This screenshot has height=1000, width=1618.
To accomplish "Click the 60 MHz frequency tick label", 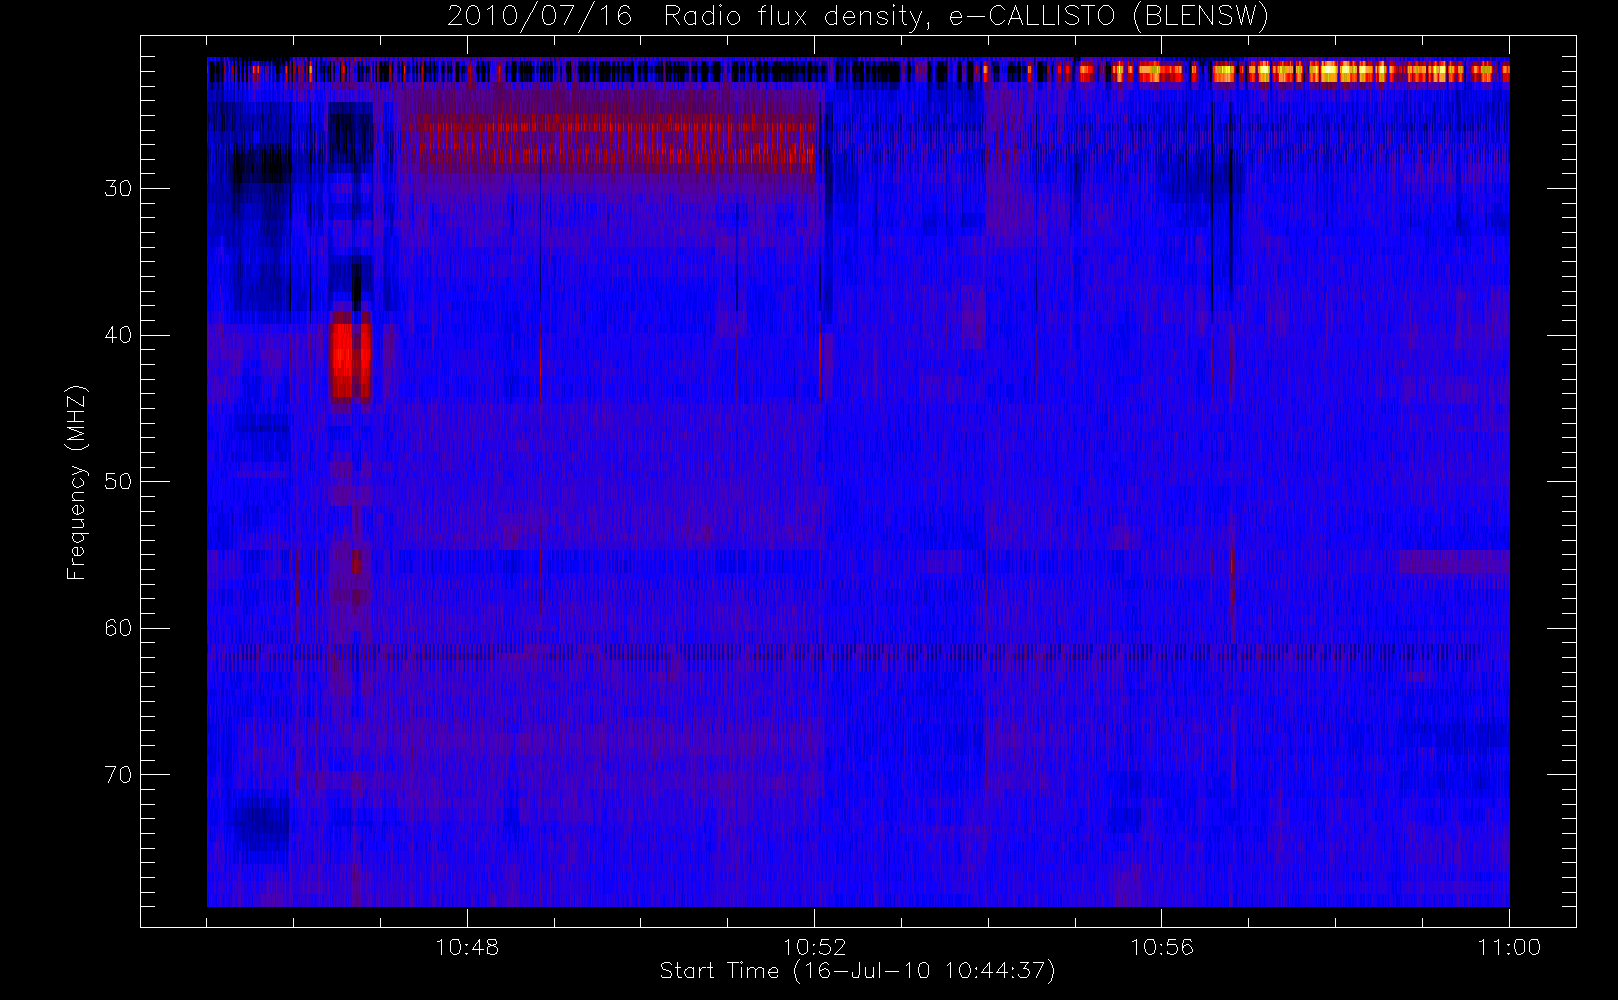I will 118,628.
